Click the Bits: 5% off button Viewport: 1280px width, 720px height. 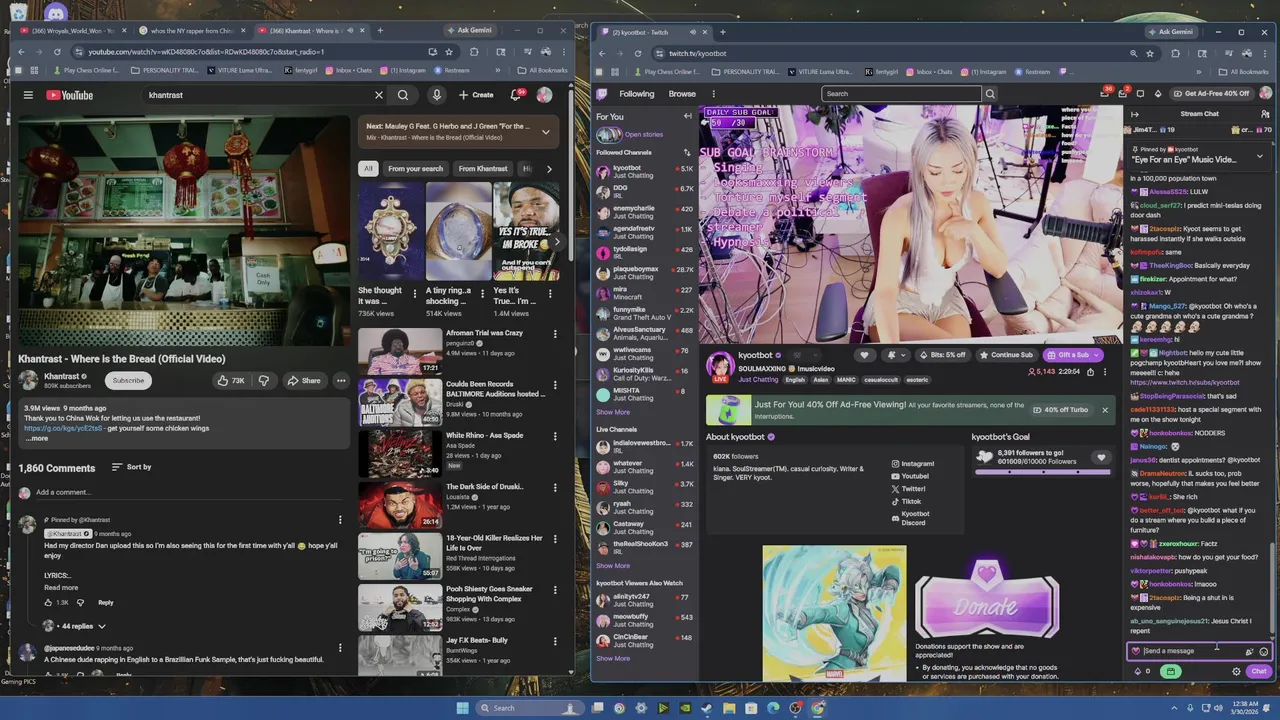(942, 355)
